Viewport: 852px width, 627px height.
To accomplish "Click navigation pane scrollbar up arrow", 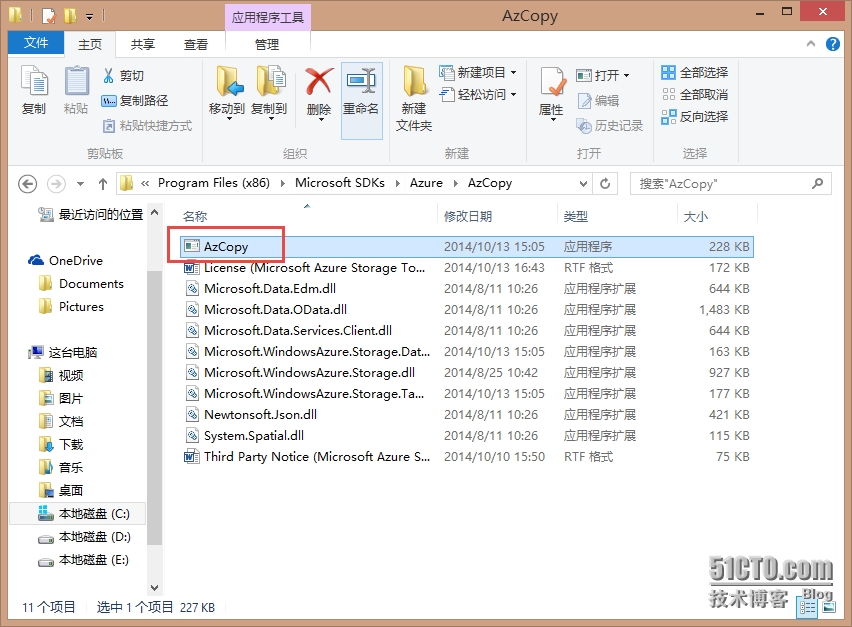I will point(154,212).
